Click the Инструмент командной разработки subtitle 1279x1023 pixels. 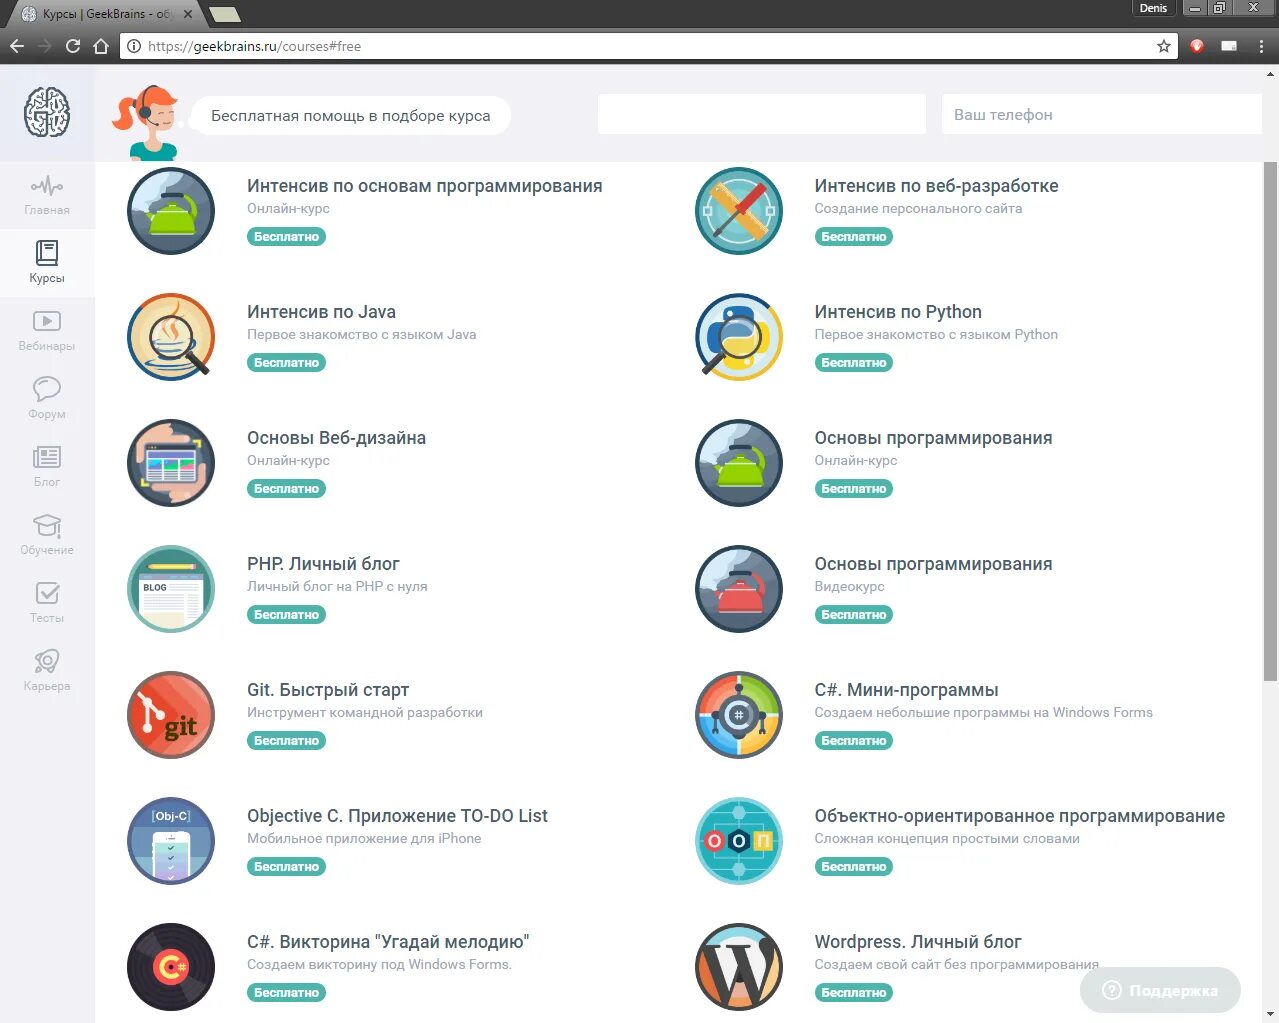365,713
